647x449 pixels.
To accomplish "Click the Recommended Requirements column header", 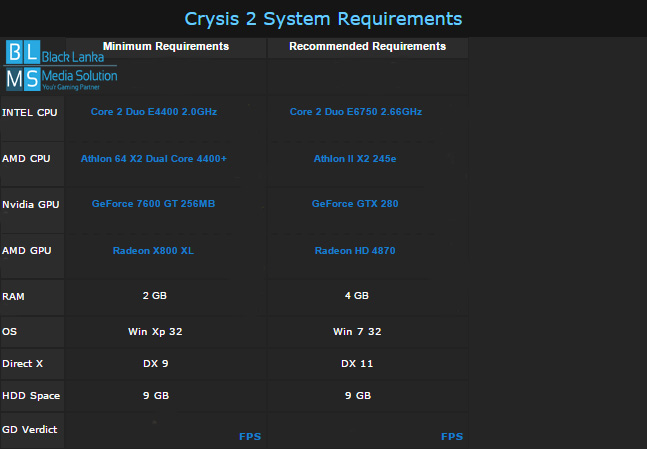I will 368,46.
